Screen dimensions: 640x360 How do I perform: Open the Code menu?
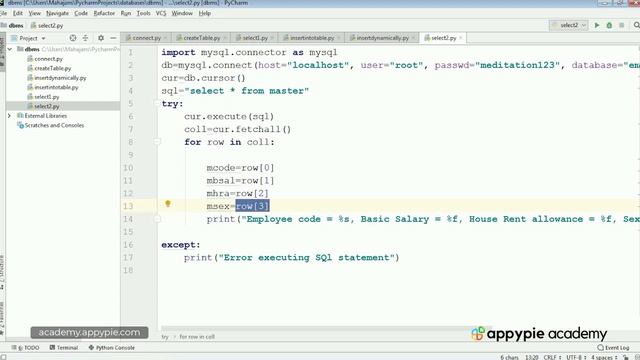tap(81, 13)
